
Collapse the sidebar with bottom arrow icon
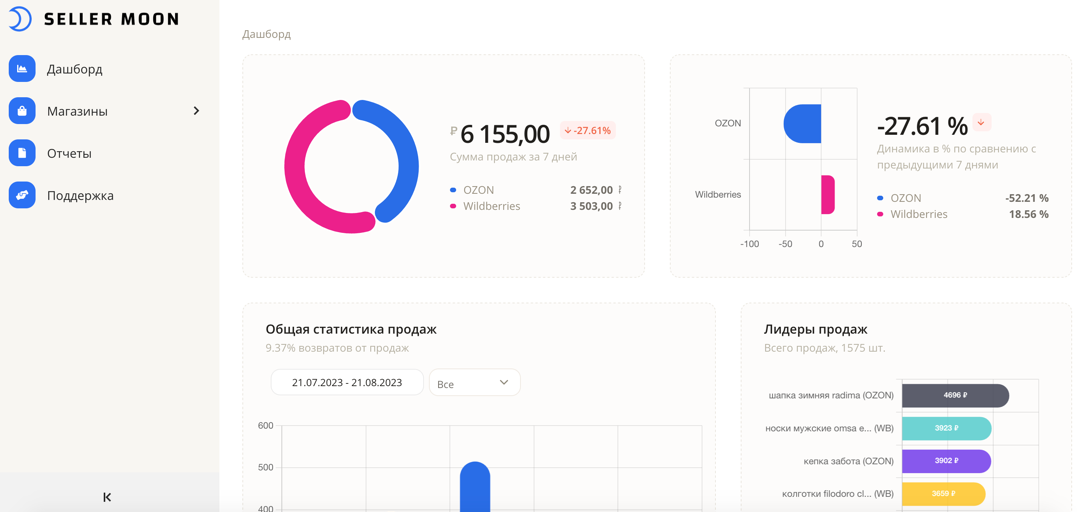click(x=107, y=497)
